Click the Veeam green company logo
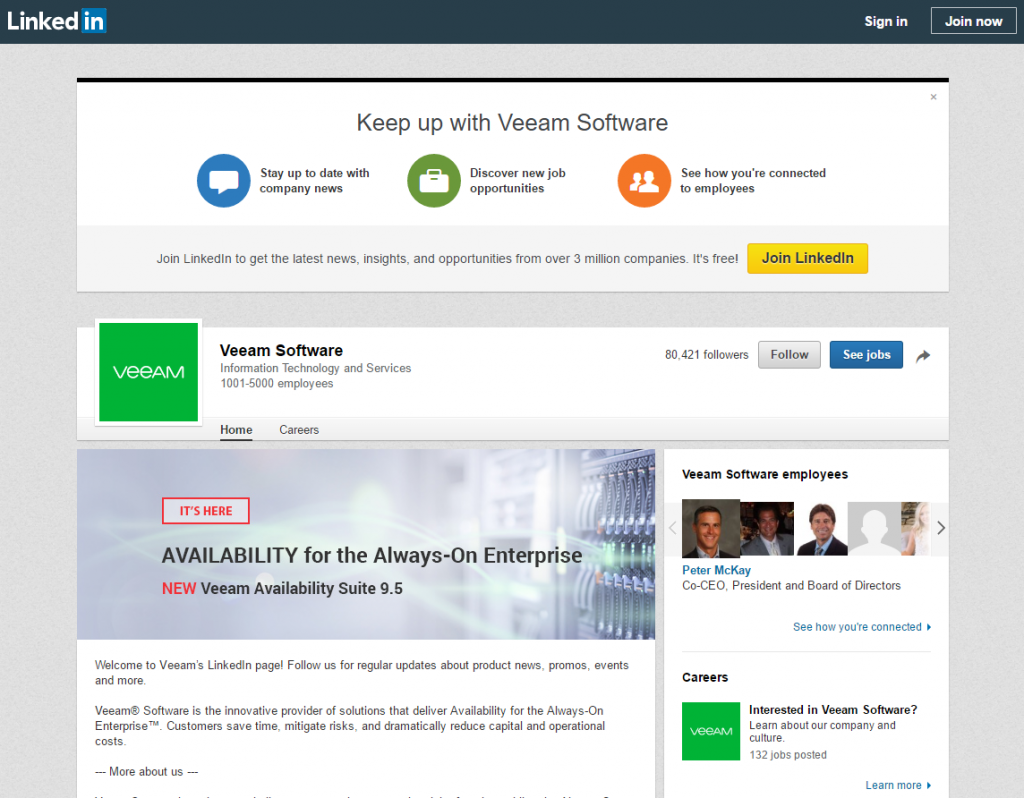The height and width of the screenshot is (798, 1024). pos(148,372)
